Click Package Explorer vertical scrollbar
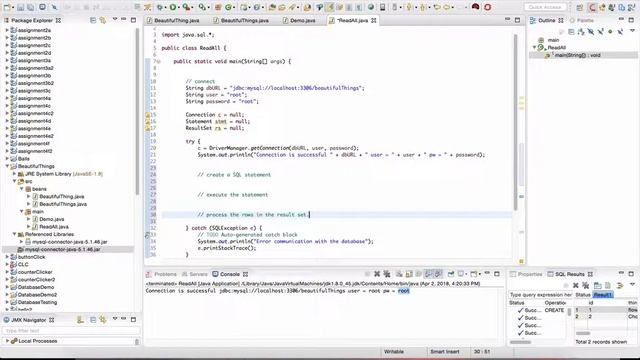 click(138, 110)
